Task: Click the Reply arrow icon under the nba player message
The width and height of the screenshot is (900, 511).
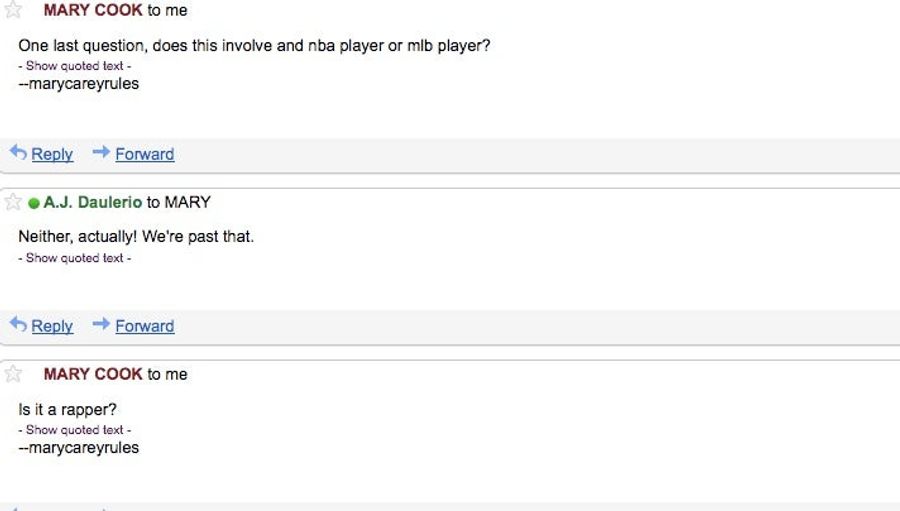Action: pyautogui.click(x=18, y=152)
